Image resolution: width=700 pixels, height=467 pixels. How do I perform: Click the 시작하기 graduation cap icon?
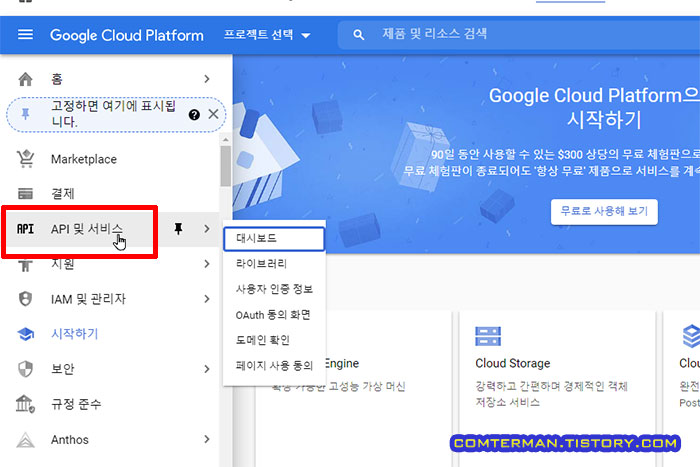pyautogui.click(x=25, y=334)
